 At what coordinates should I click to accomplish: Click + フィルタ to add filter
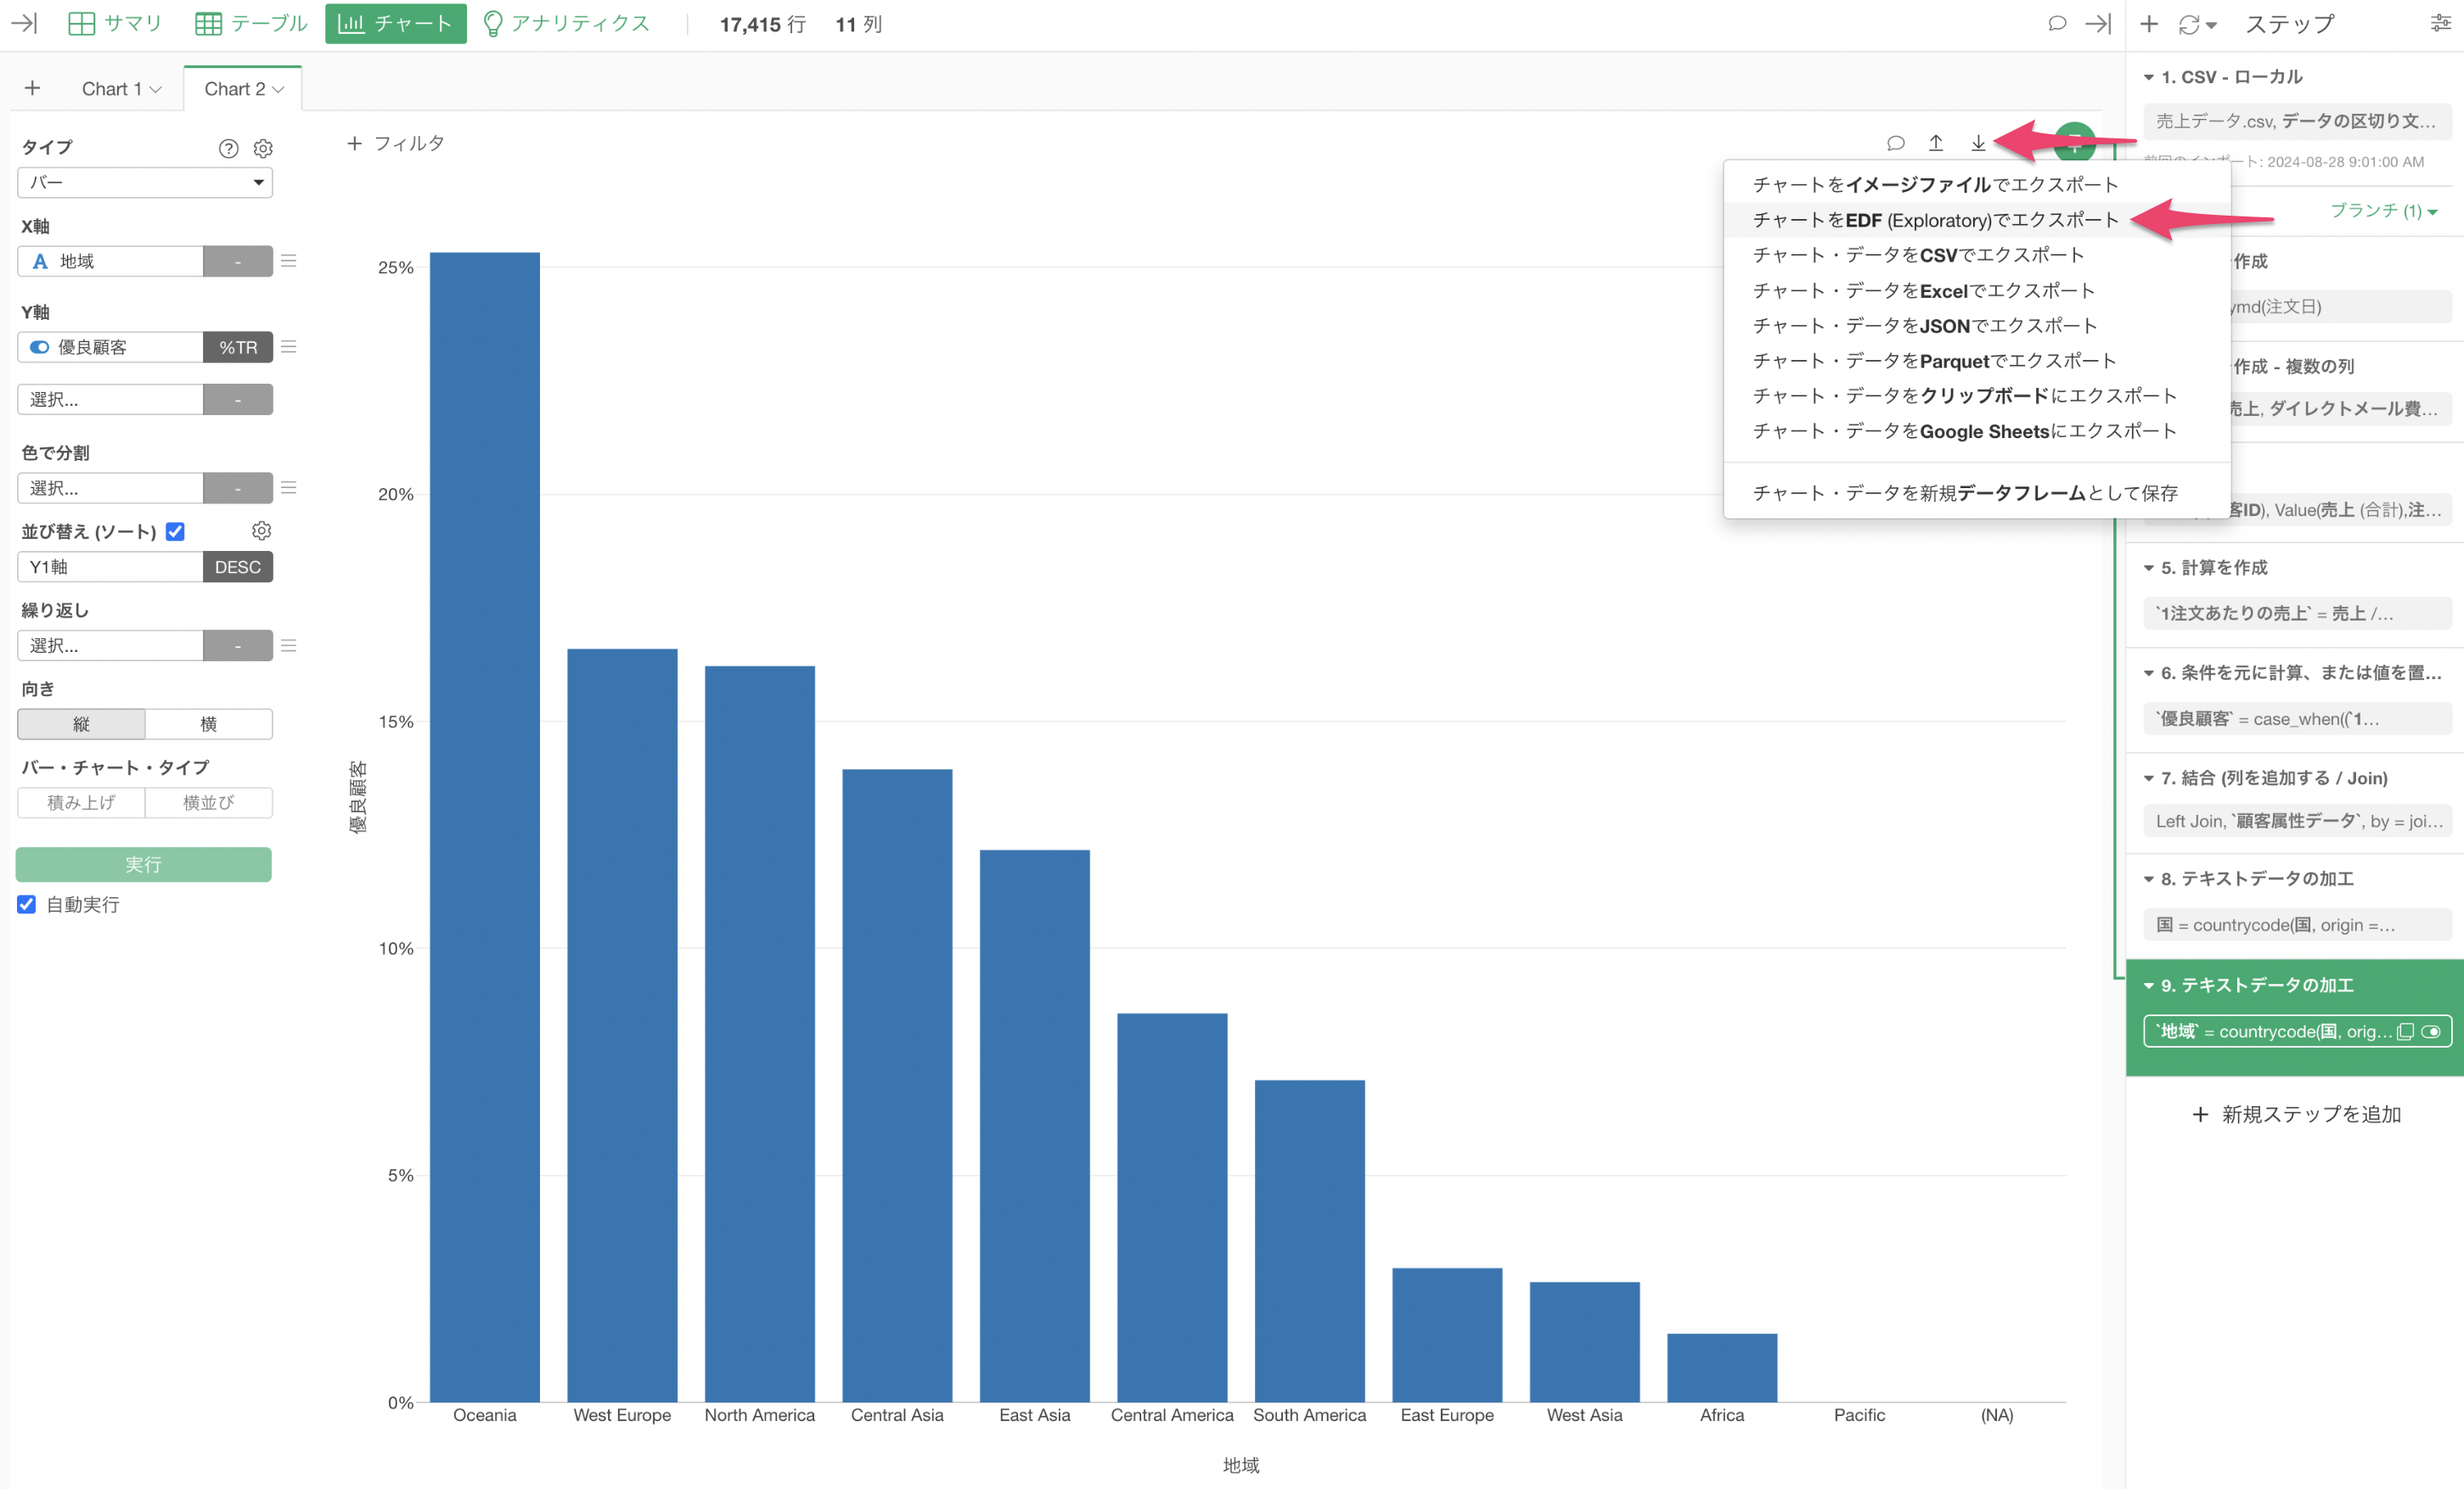pos(396,143)
